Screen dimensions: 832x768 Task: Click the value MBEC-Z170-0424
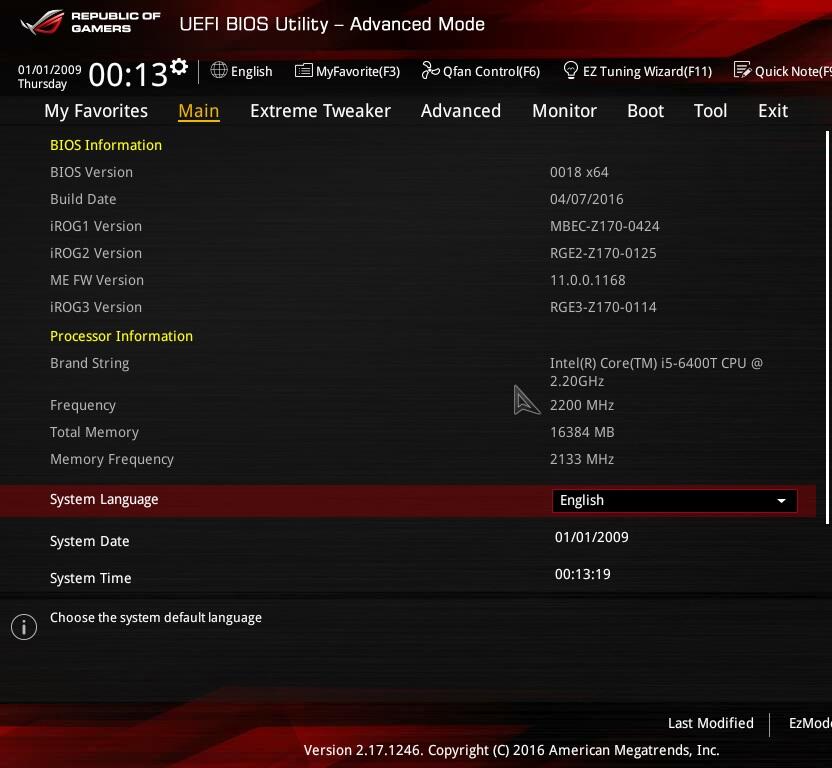pyautogui.click(x=605, y=227)
